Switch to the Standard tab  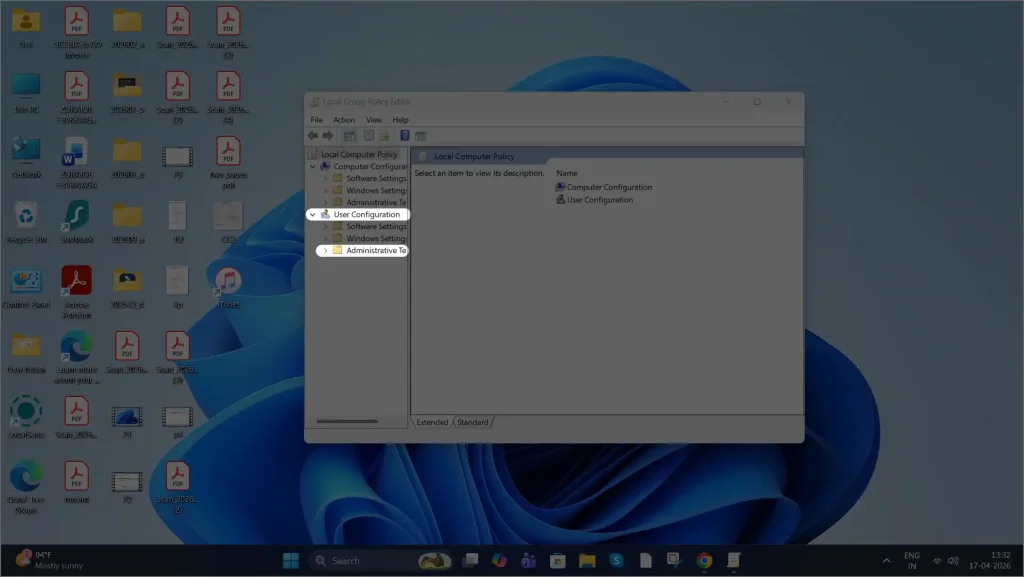point(473,422)
